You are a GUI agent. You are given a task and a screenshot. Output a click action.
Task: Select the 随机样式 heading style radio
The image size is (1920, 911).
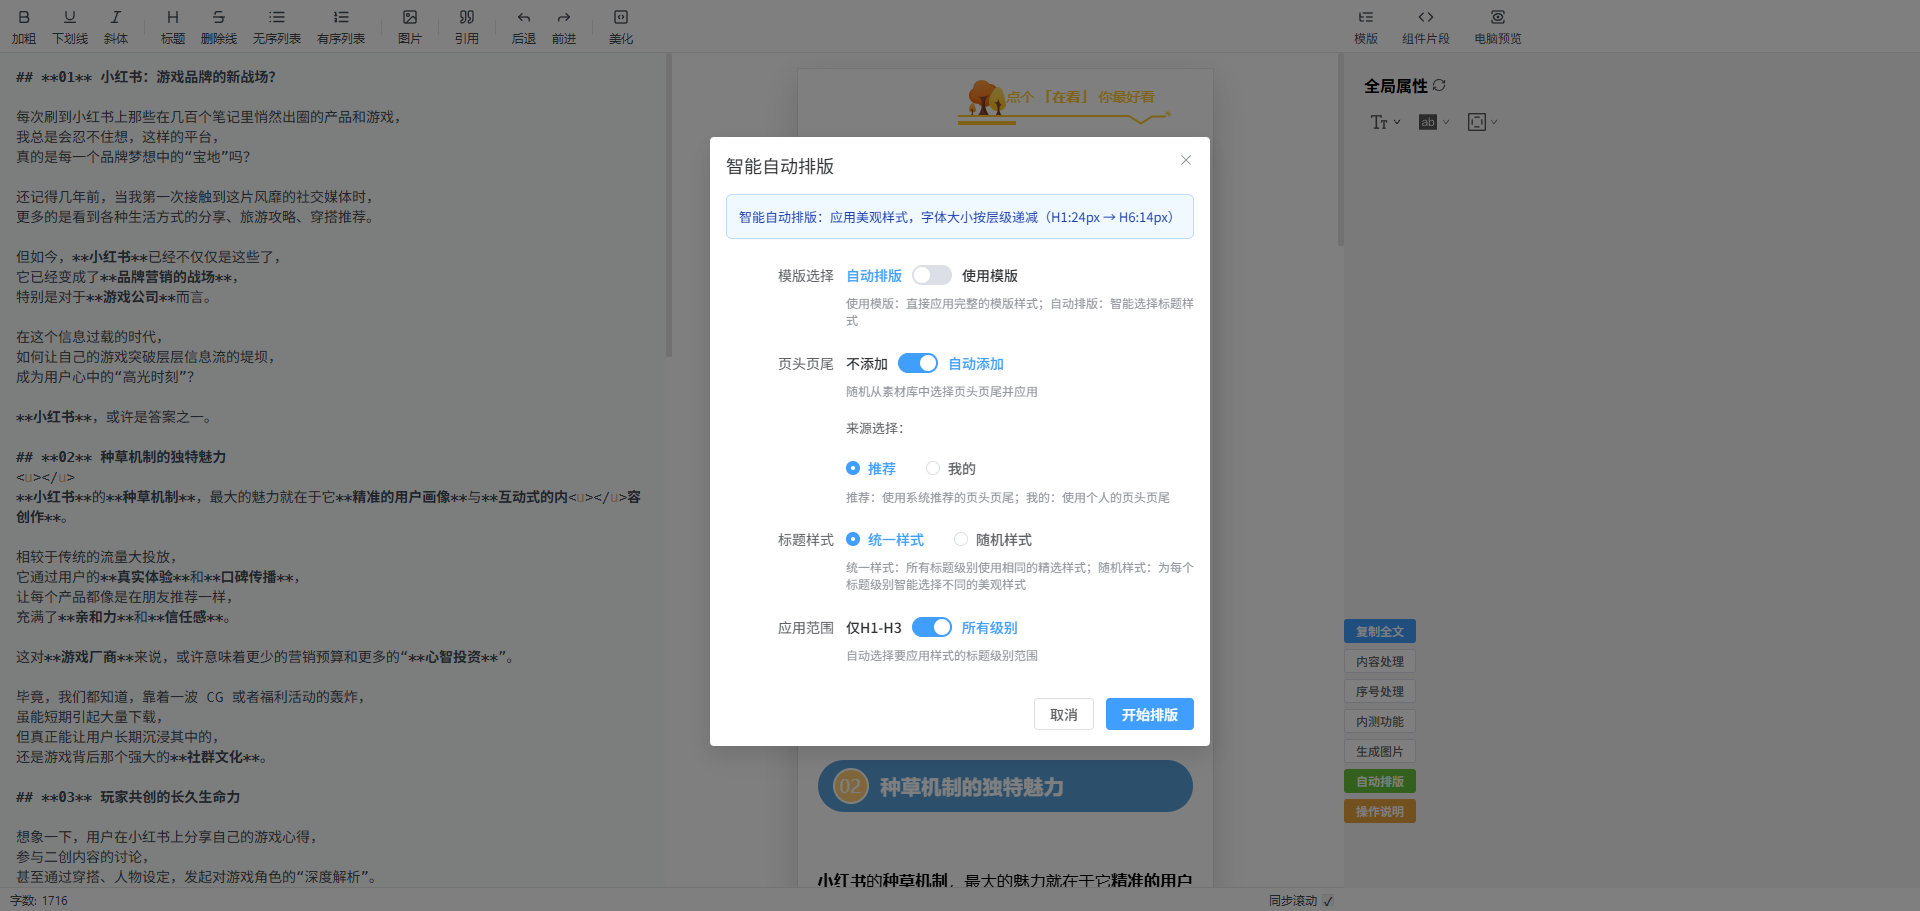(961, 539)
